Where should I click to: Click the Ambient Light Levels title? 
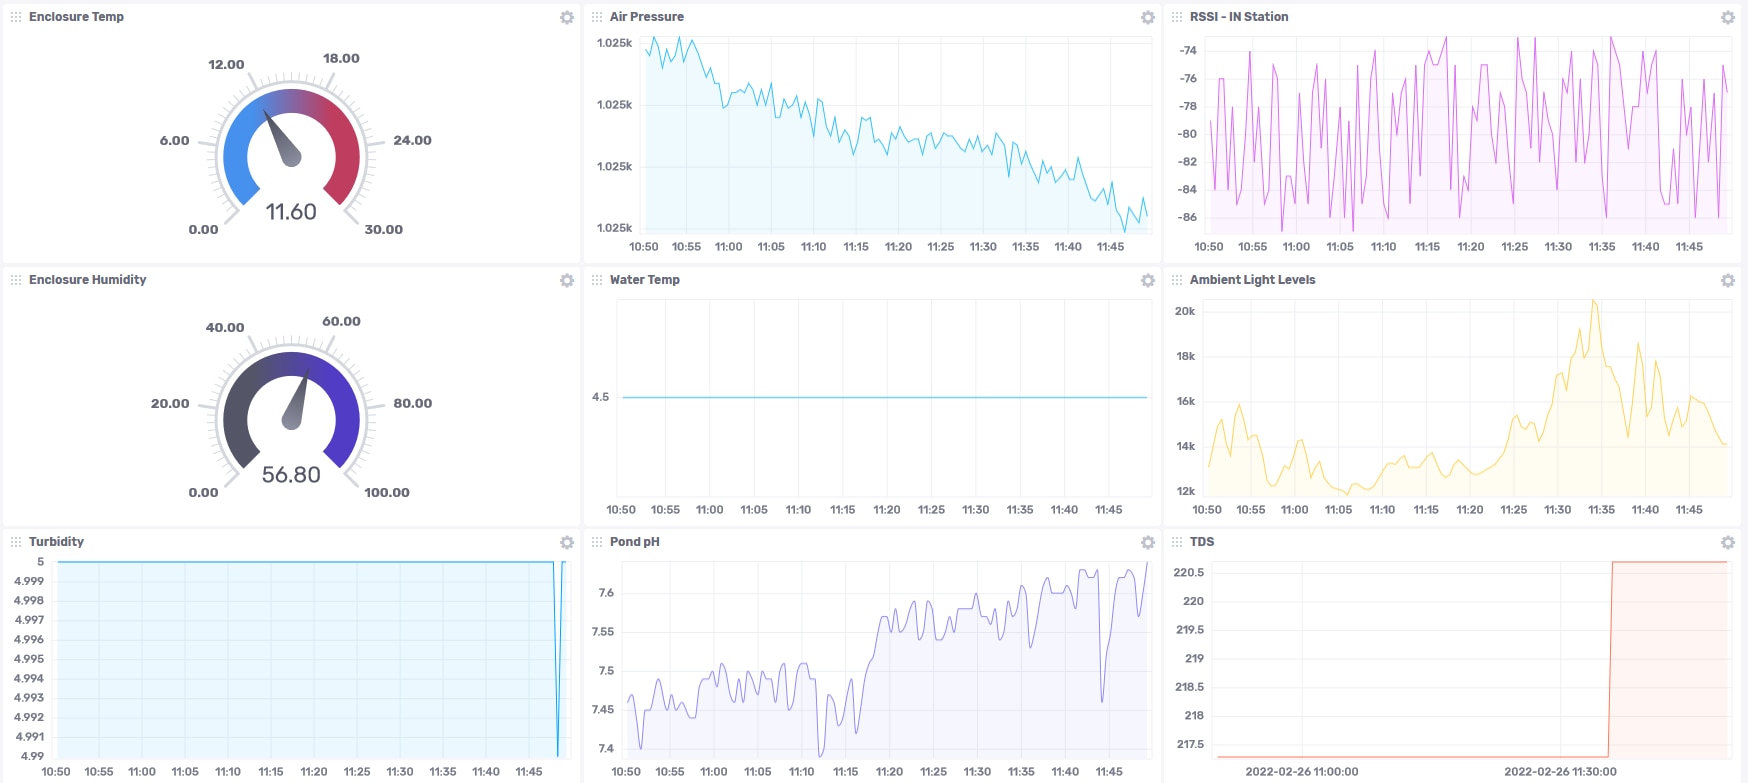click(1252, 280)
